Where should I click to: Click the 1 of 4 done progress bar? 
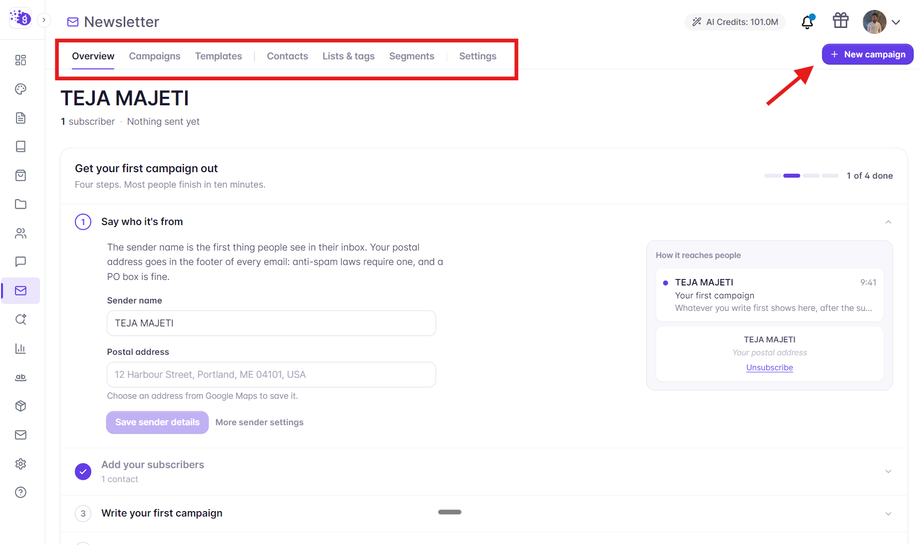[x=801, y=176]
